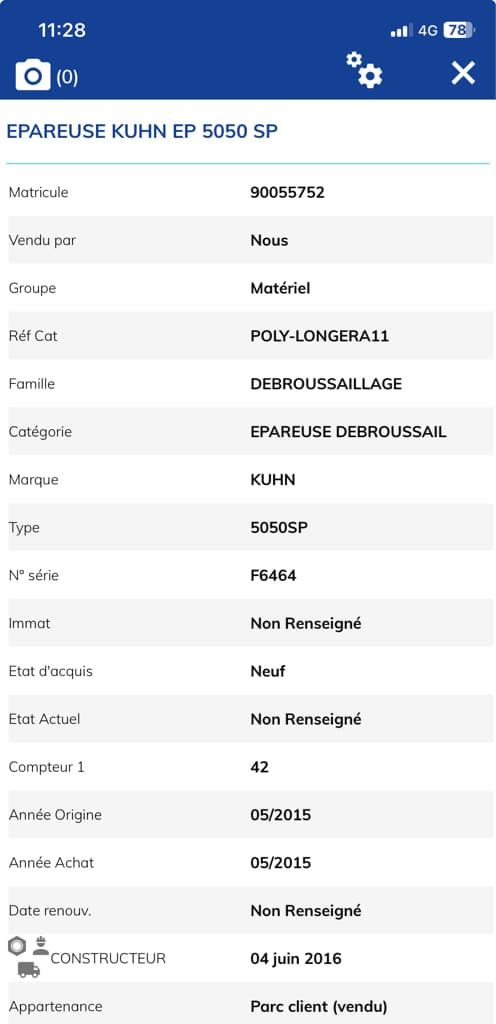Click the hex nut icon near CONSTRUCTEUR

pos(17,946)
